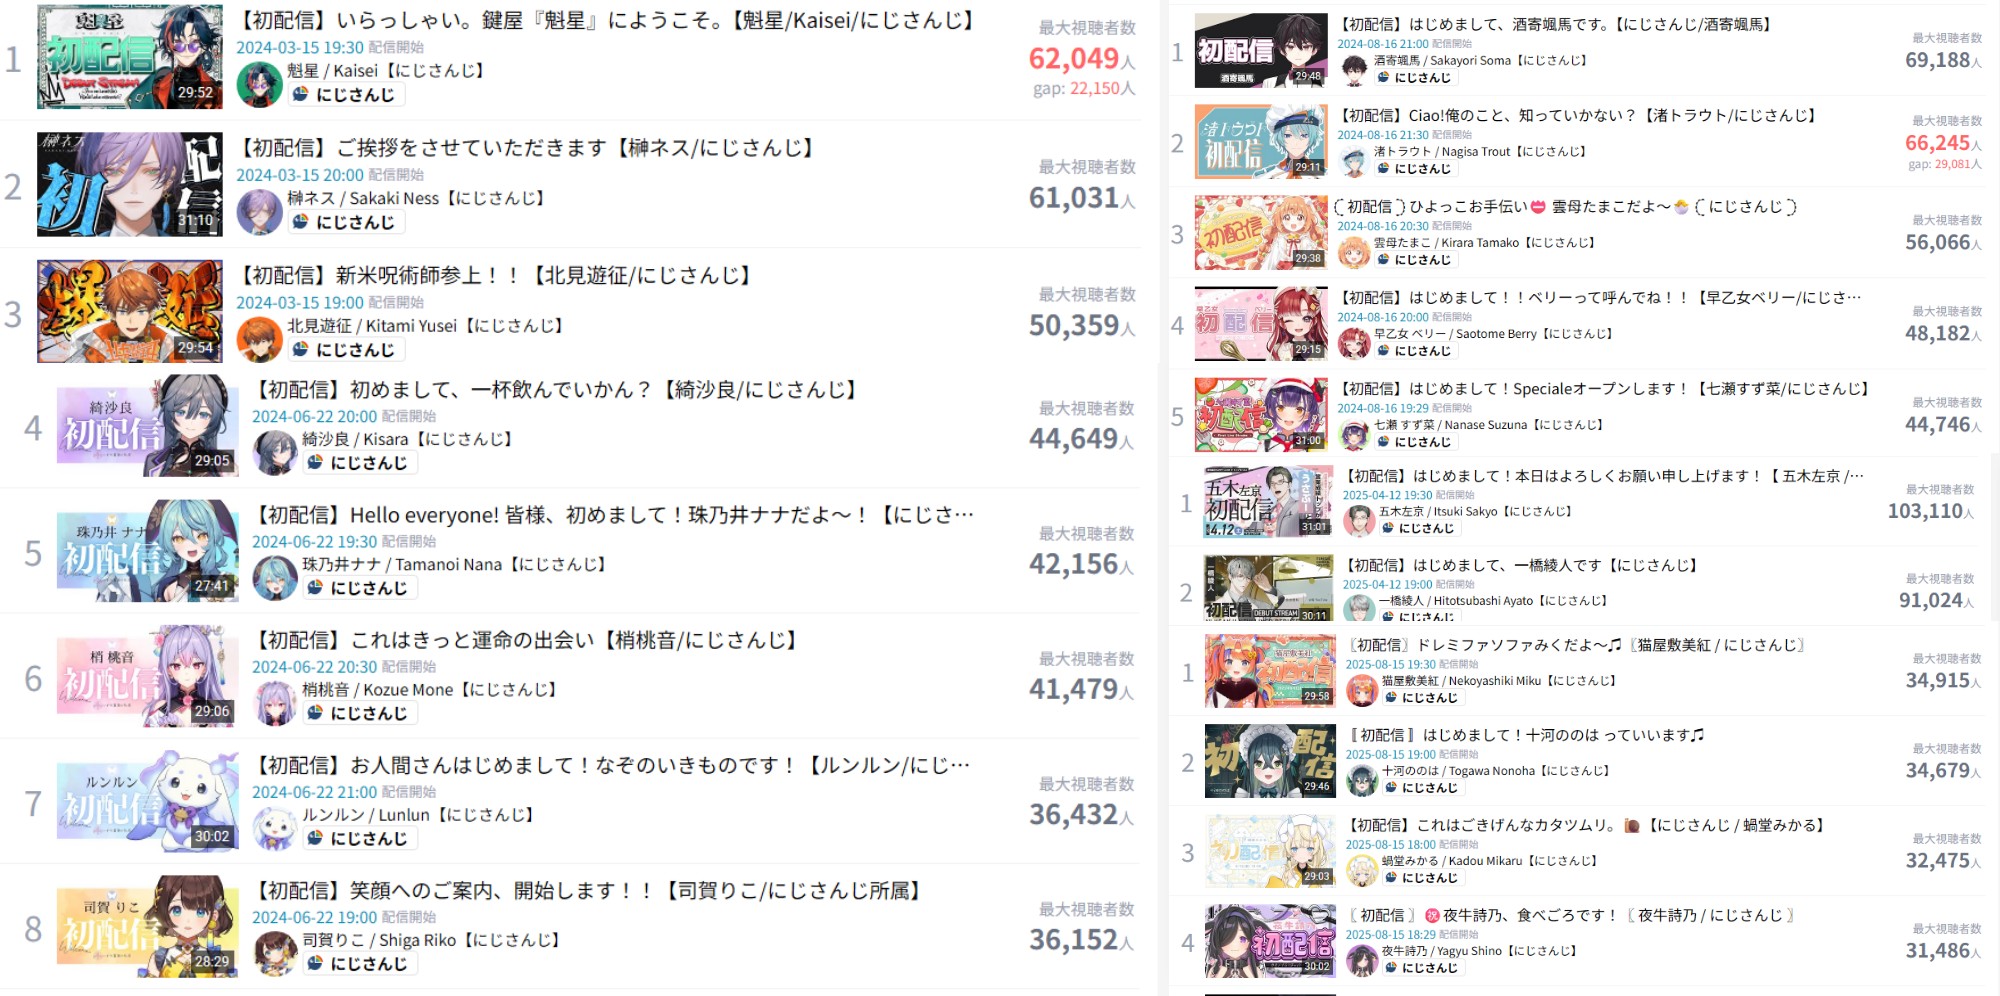Screen dimensions: 2000x996
Task: Click the ルンルン / Lunlun avatar icon
Action: pyautogui.click(x=275, y=828)
